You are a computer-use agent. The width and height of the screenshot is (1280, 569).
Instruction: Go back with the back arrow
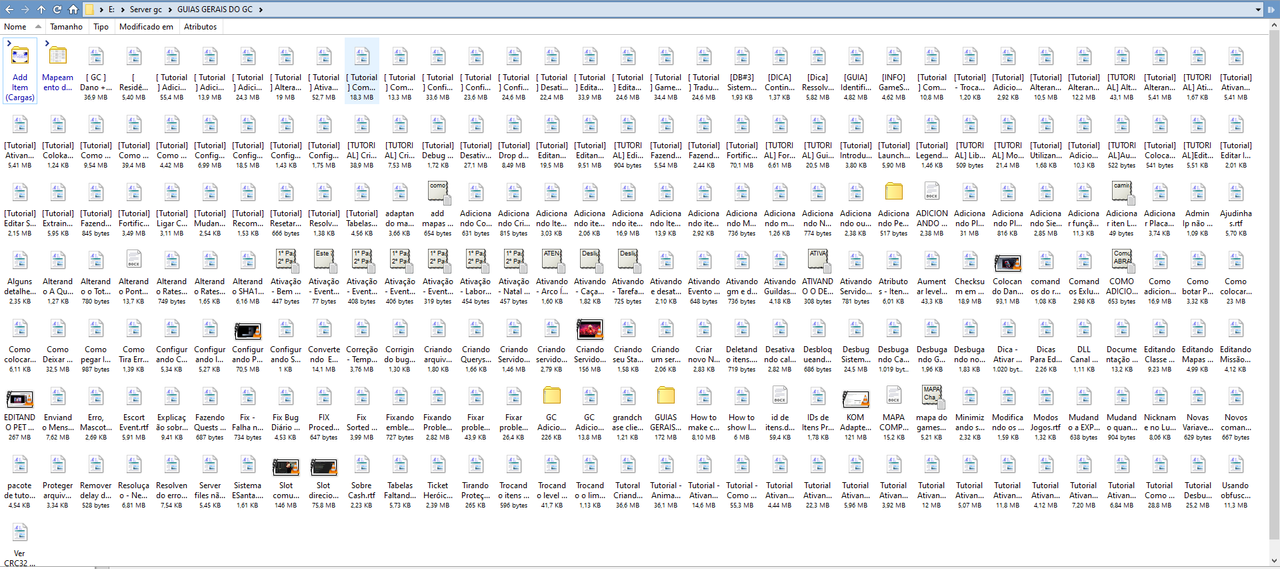click(x=8, y=9)
